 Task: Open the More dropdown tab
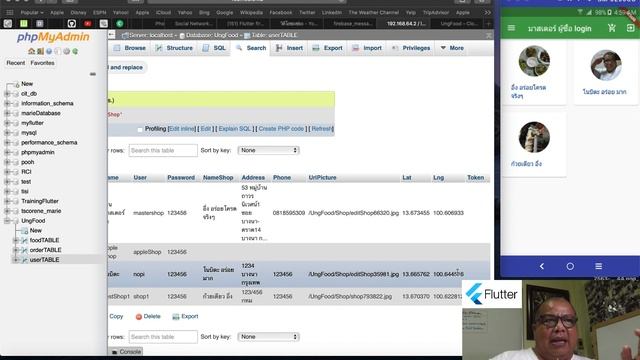coord(452,48)
